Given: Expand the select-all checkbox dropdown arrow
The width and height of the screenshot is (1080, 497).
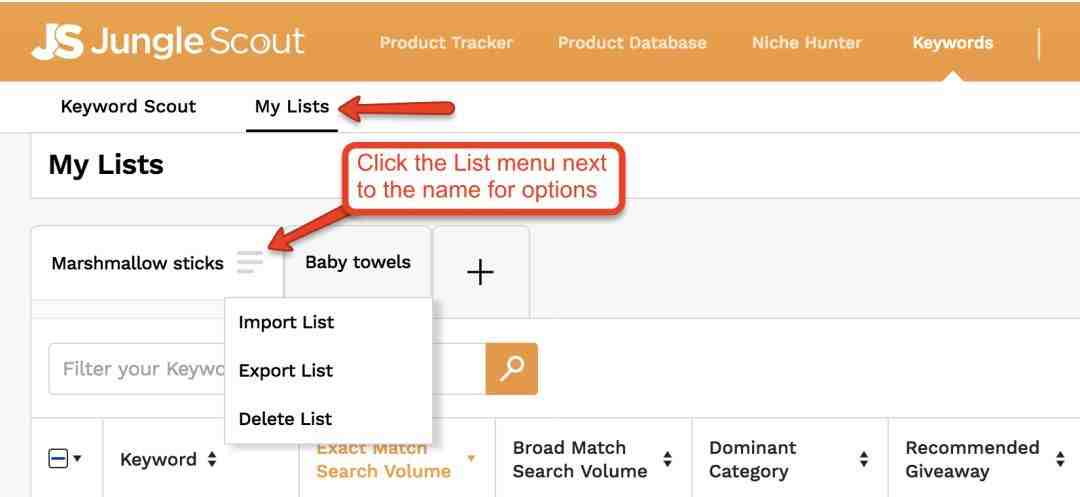Looking at the screenshot, I should tap(76, 460).
